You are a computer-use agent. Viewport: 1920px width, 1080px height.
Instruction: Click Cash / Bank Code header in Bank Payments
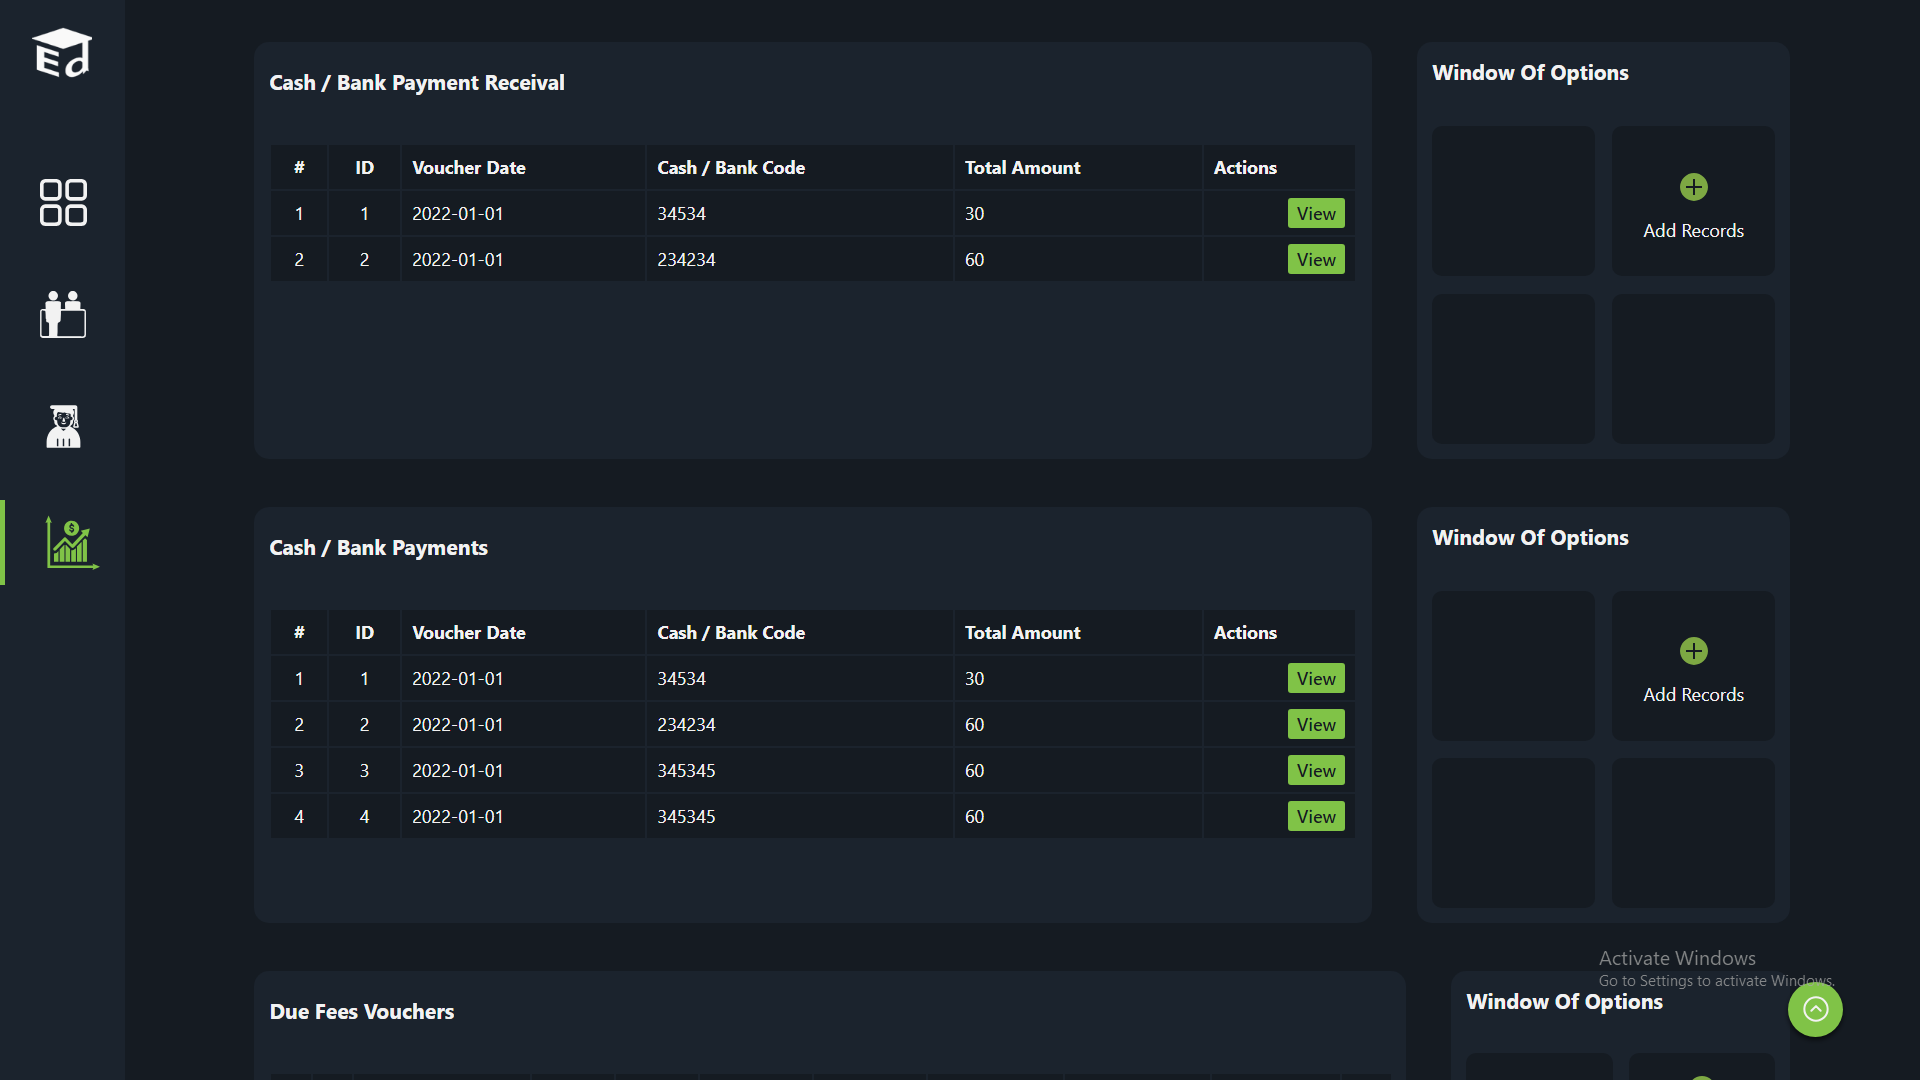click(731, 632)
